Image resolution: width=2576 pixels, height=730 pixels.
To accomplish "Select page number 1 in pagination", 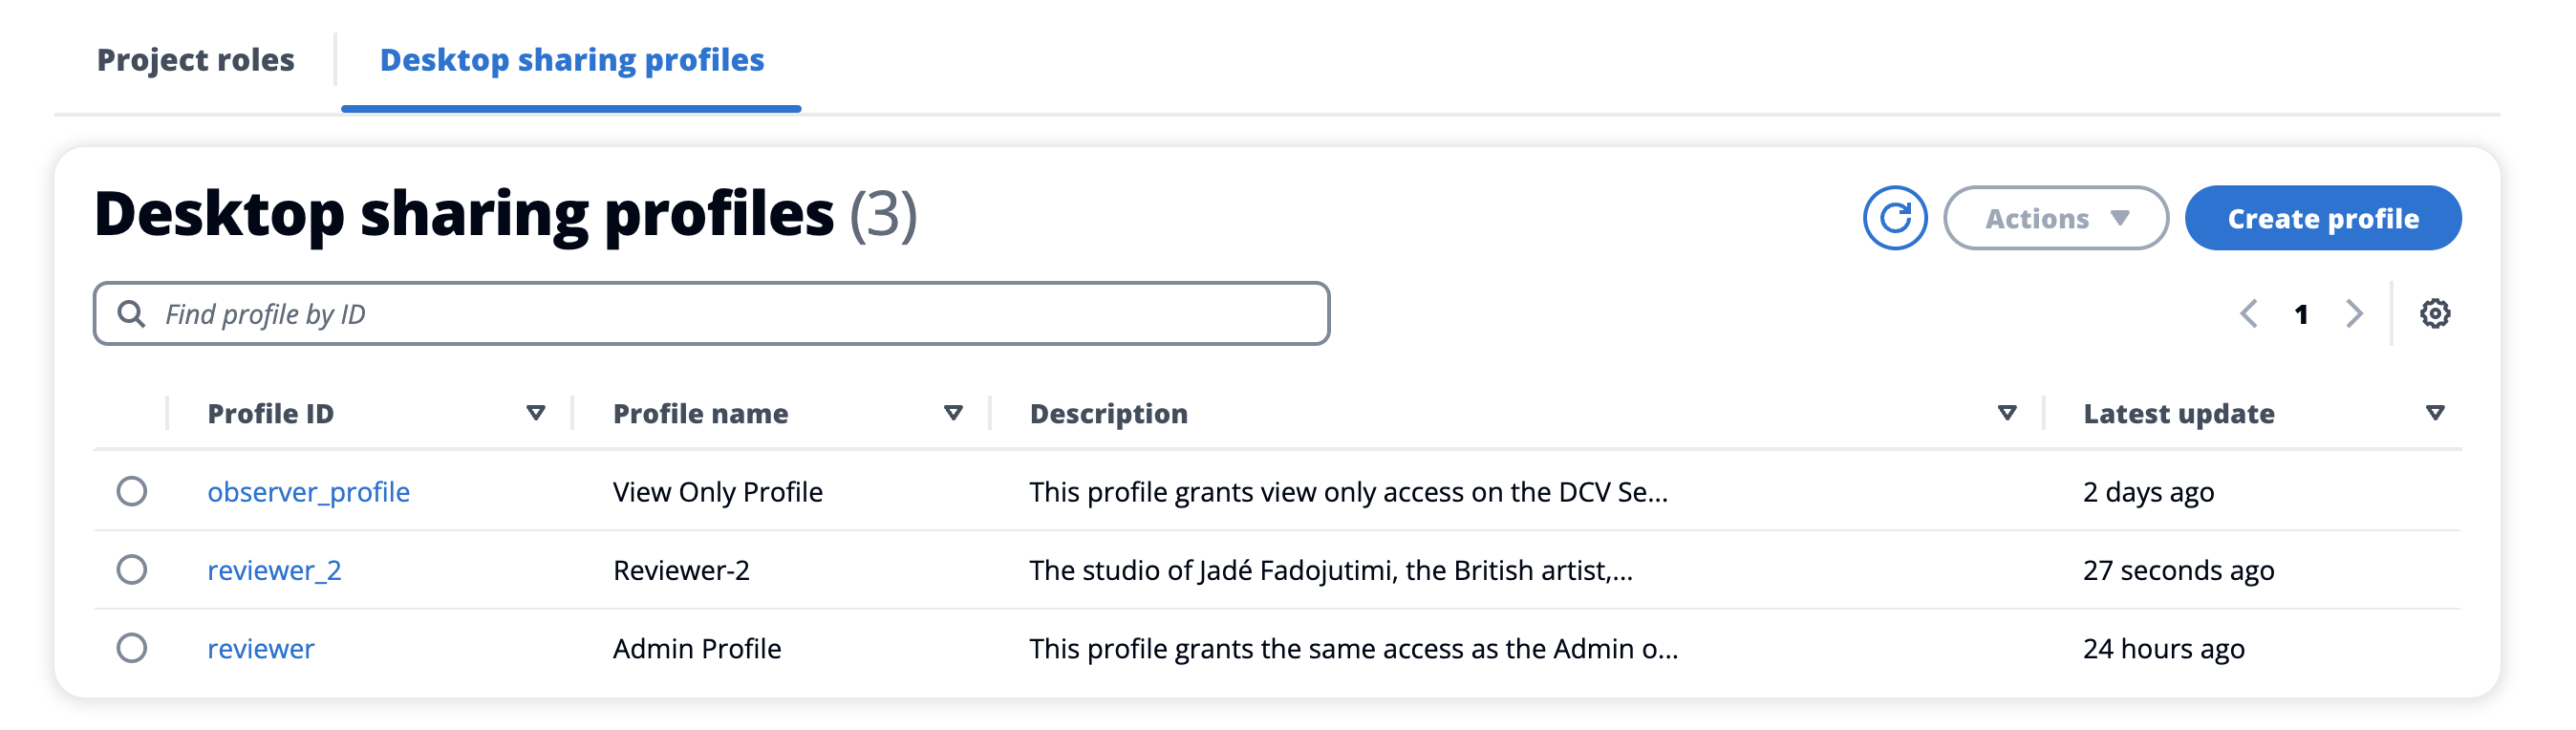I will (2302, 313).
